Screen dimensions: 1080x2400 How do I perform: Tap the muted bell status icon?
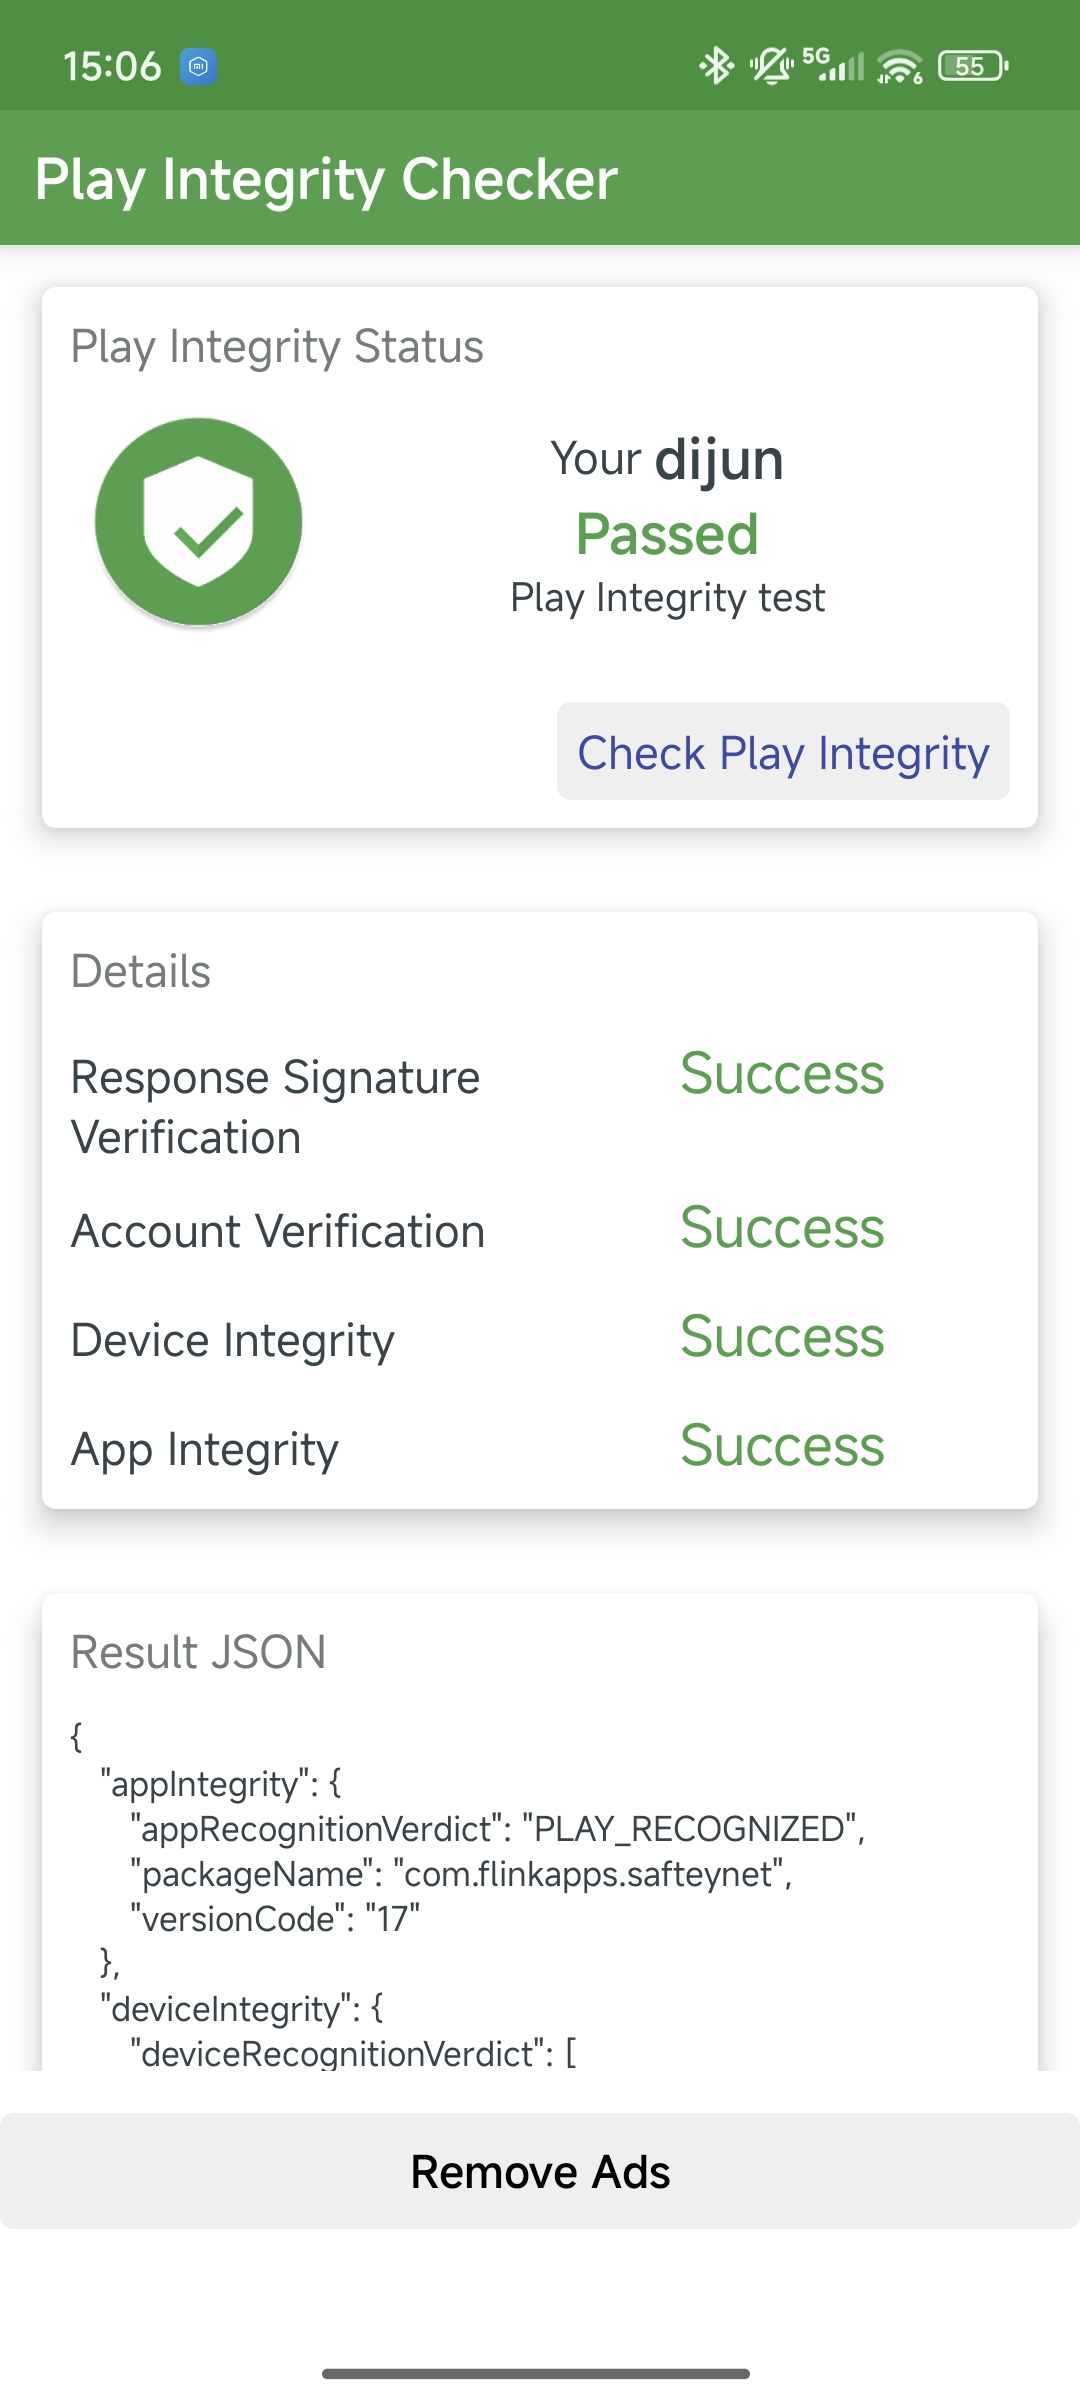pyautogui.click(x=771, y=66)
